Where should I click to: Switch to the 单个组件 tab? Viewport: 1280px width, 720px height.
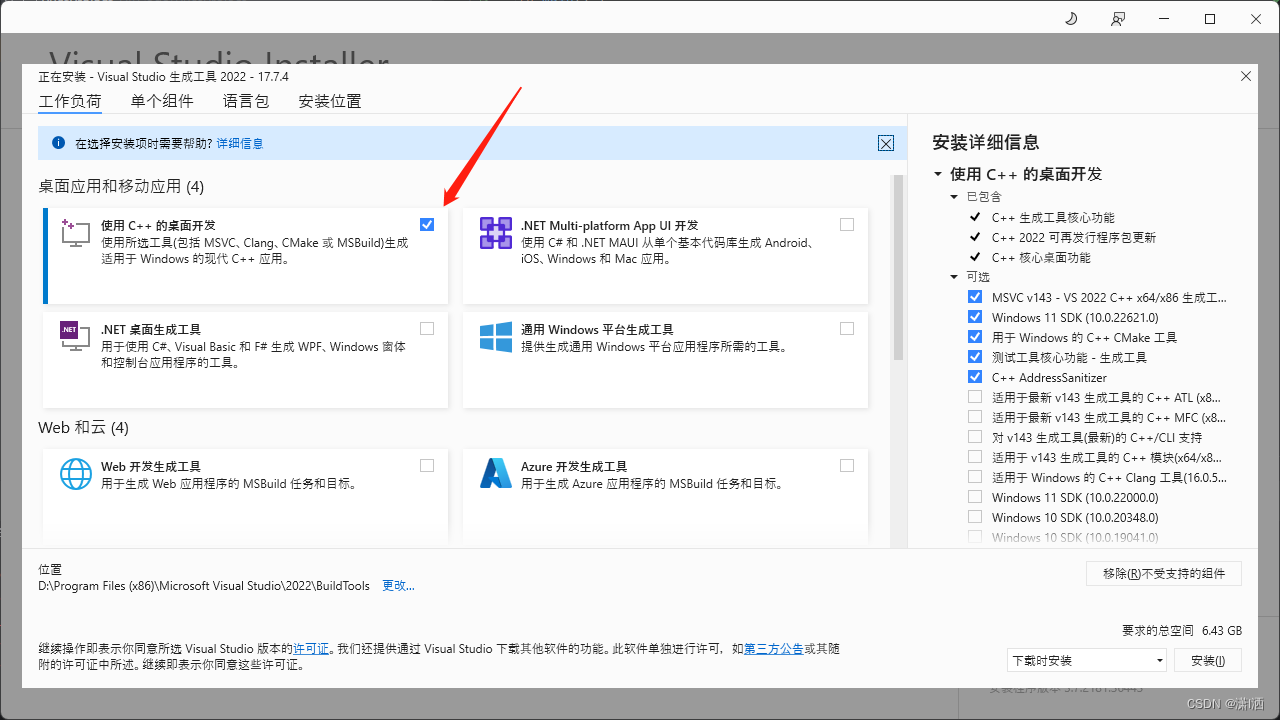coord(162,101)
